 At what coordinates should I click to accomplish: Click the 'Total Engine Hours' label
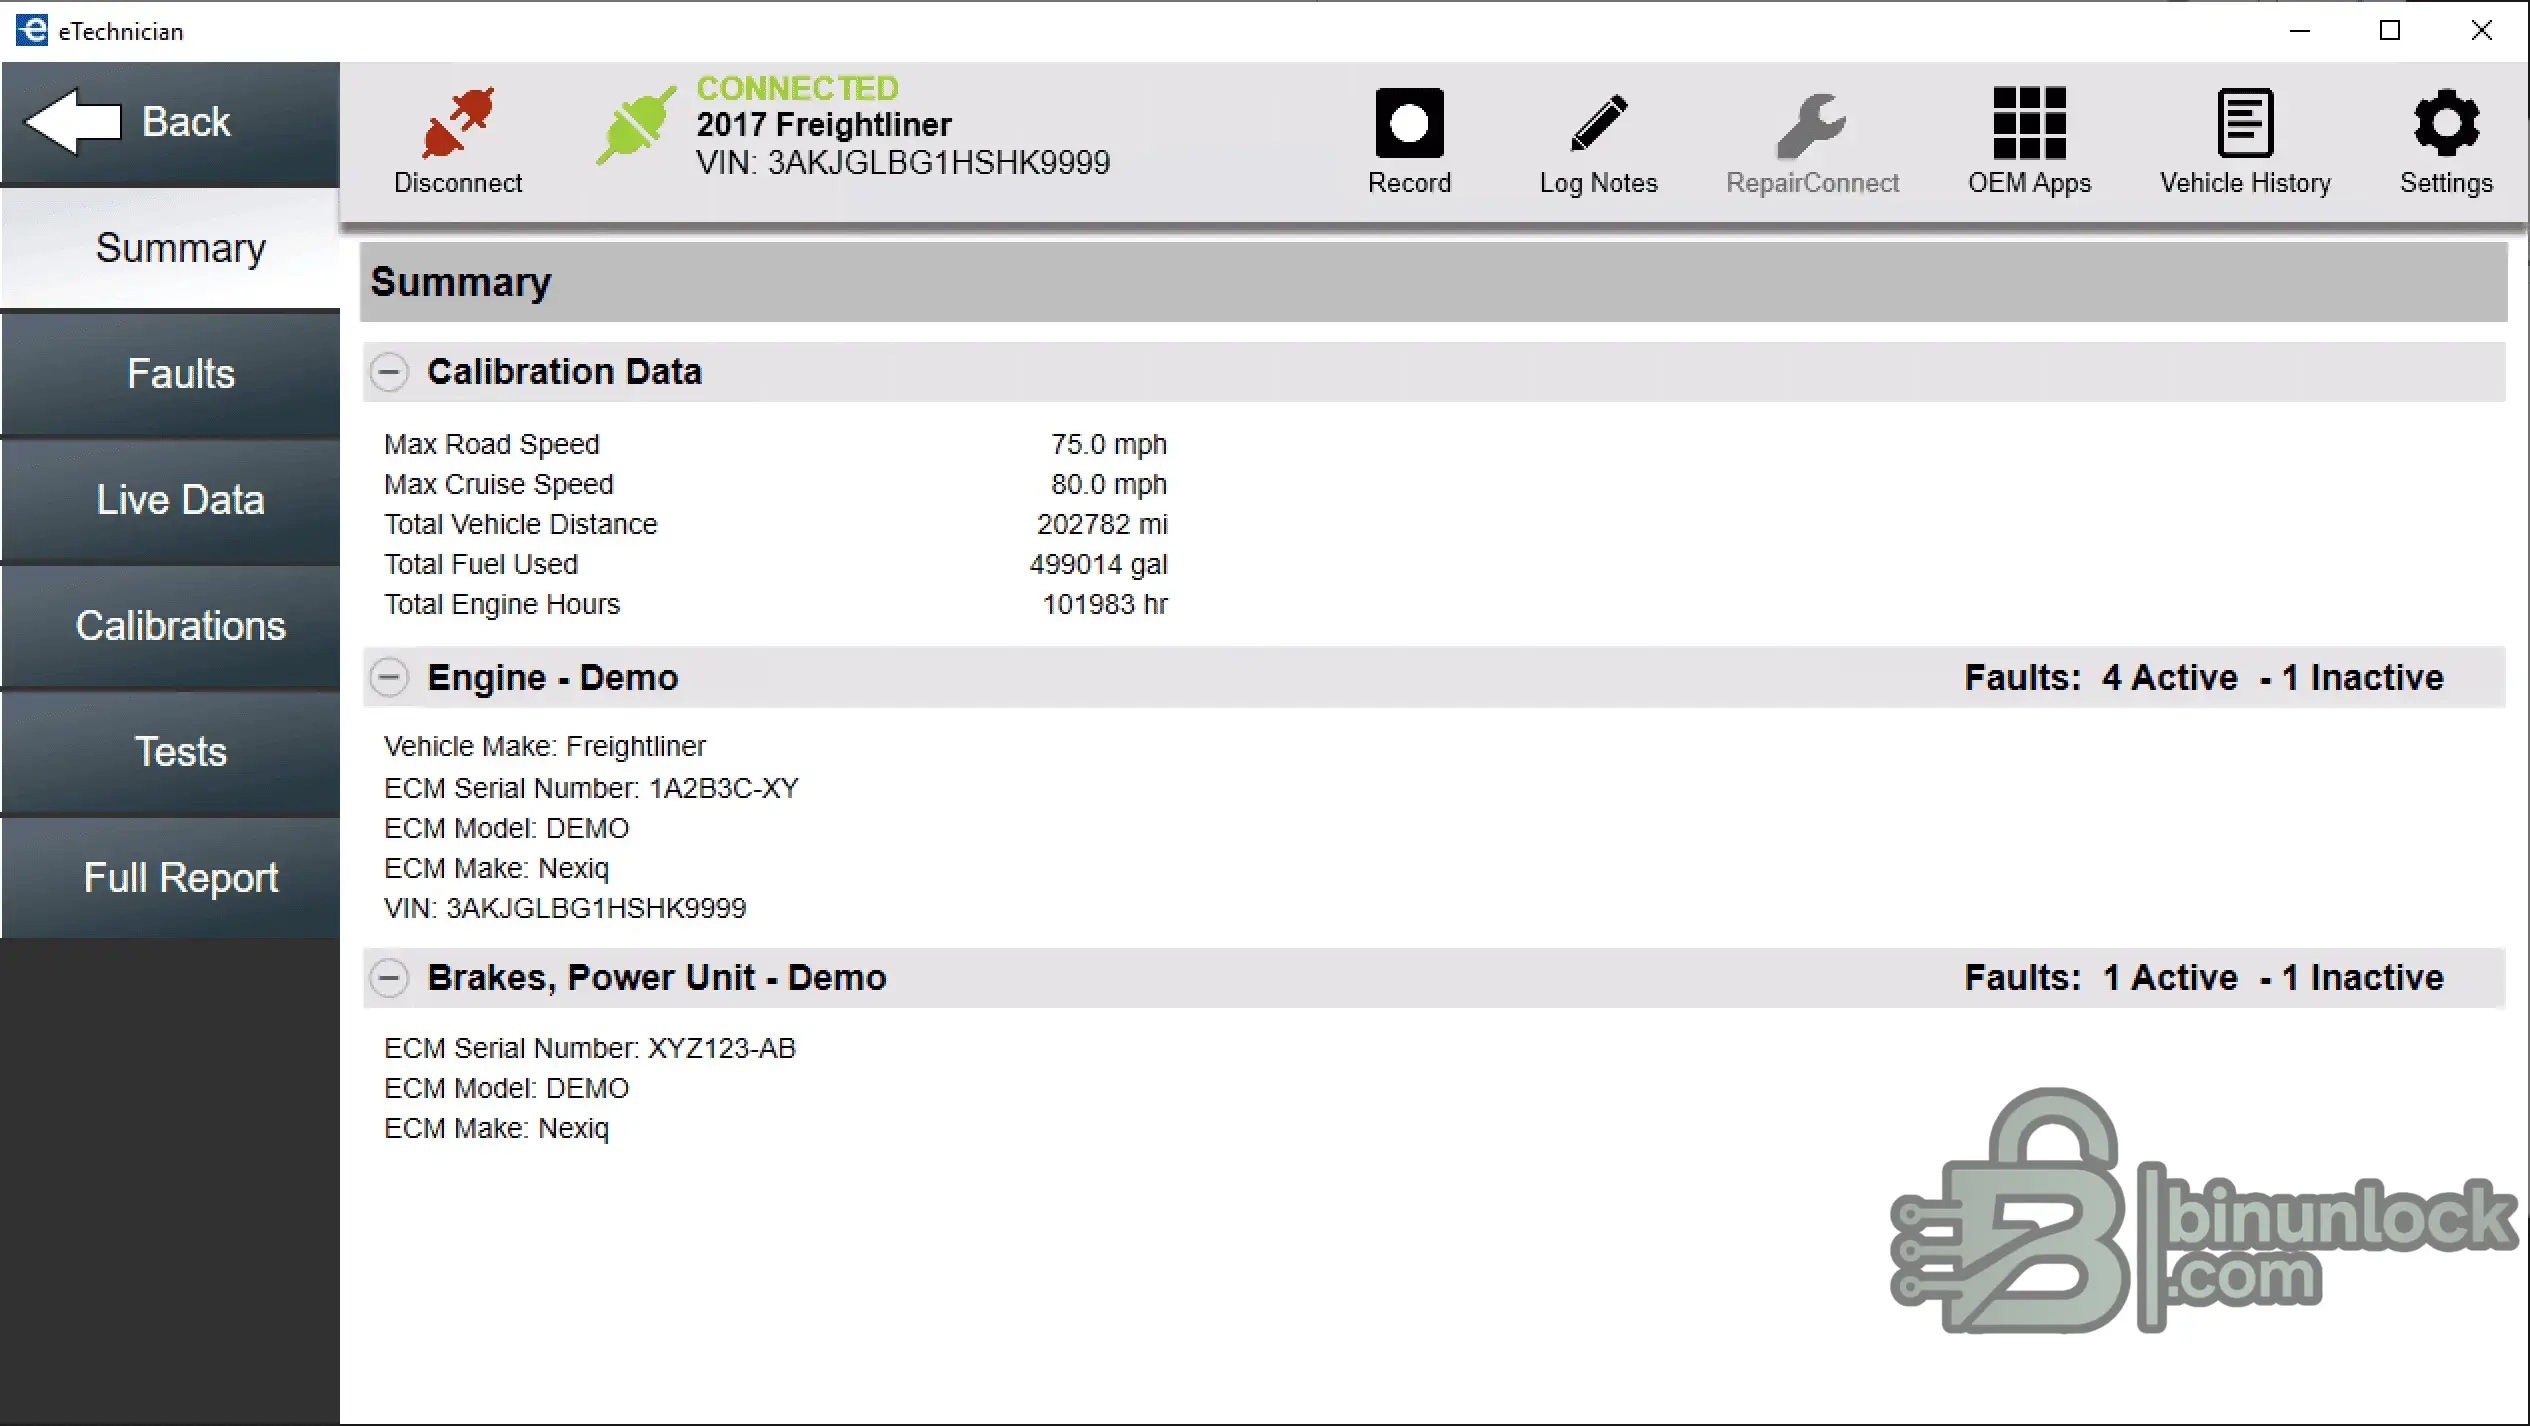(x=502, y=604)
